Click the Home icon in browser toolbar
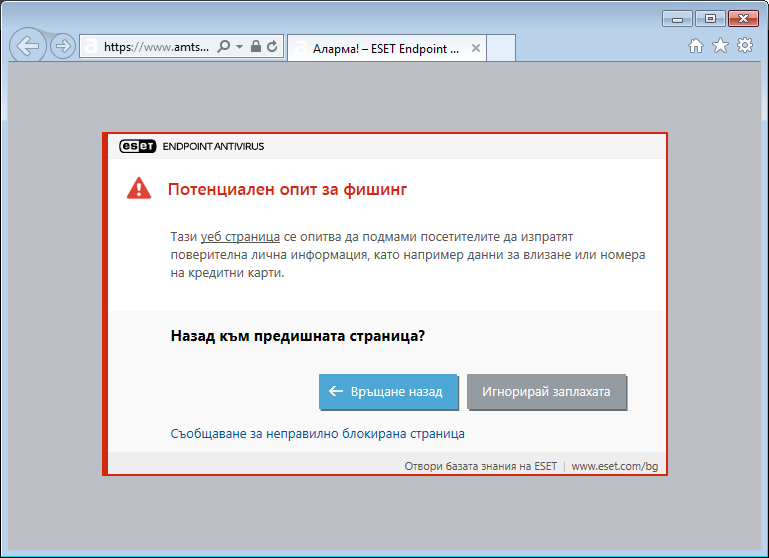This screenshot has height=558, width=769. pos(695,46)
